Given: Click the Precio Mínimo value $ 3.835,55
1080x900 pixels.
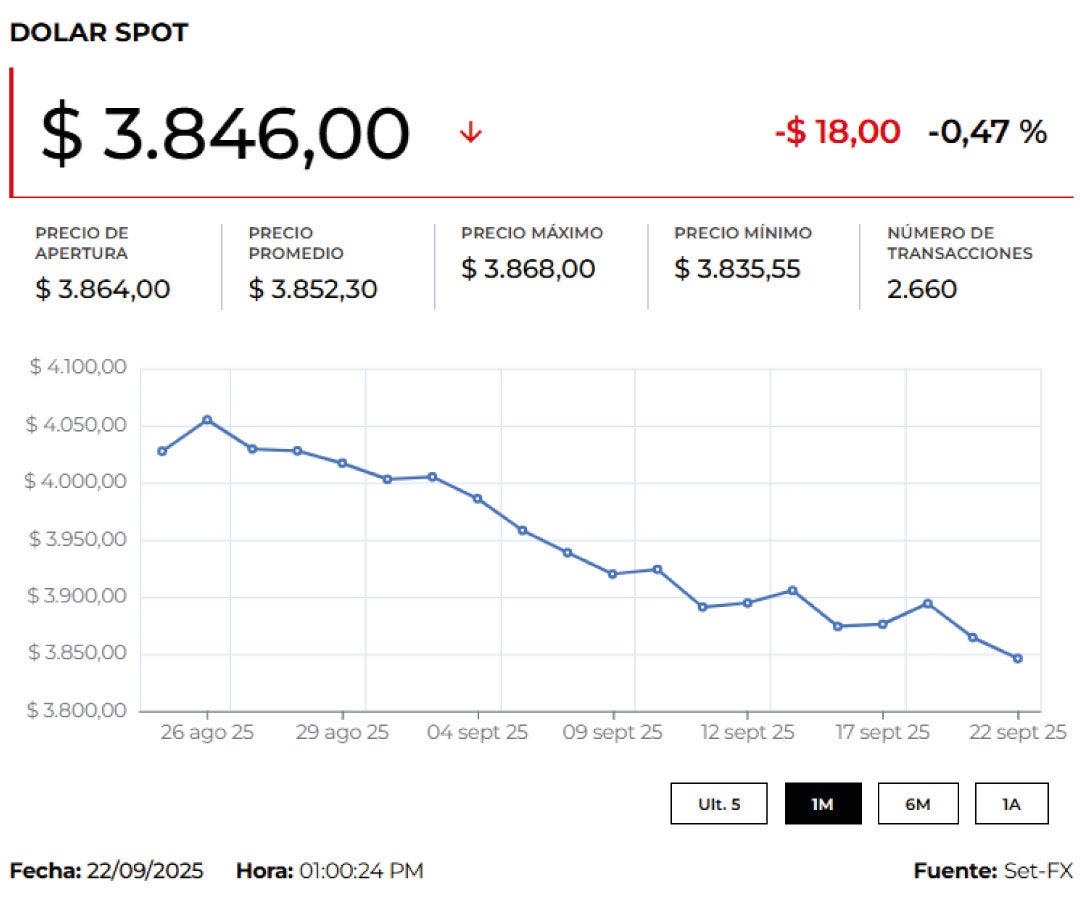Looking at the screenshot, I should (737, 269).
